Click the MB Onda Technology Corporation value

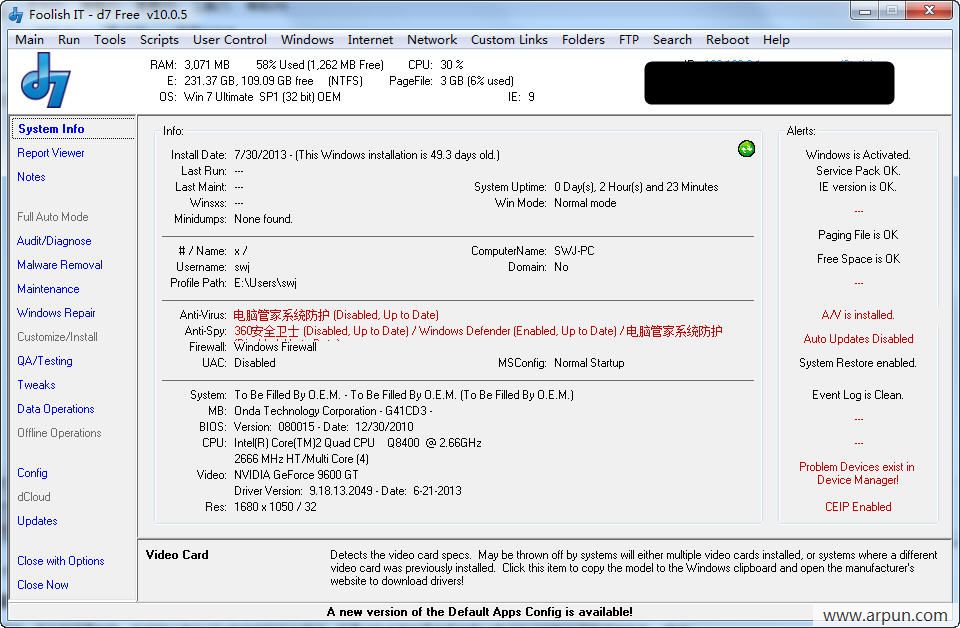click(333, 411)
